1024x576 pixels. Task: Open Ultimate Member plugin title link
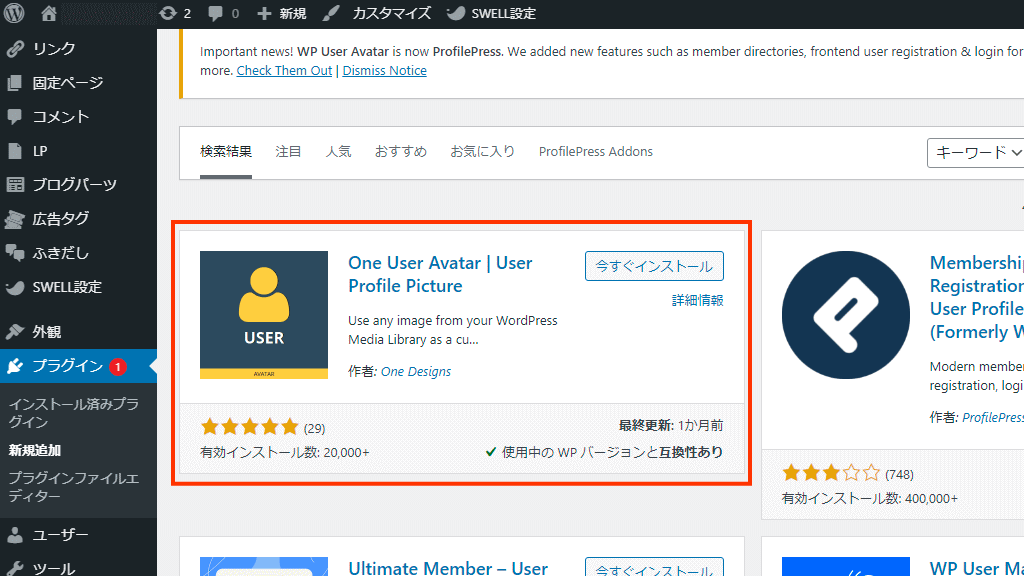click(448, 568)
